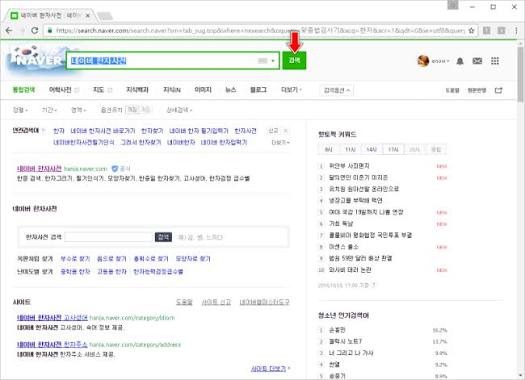Close the related searches with X
This screenshot has height=380, width=525.
click(286, 131)
